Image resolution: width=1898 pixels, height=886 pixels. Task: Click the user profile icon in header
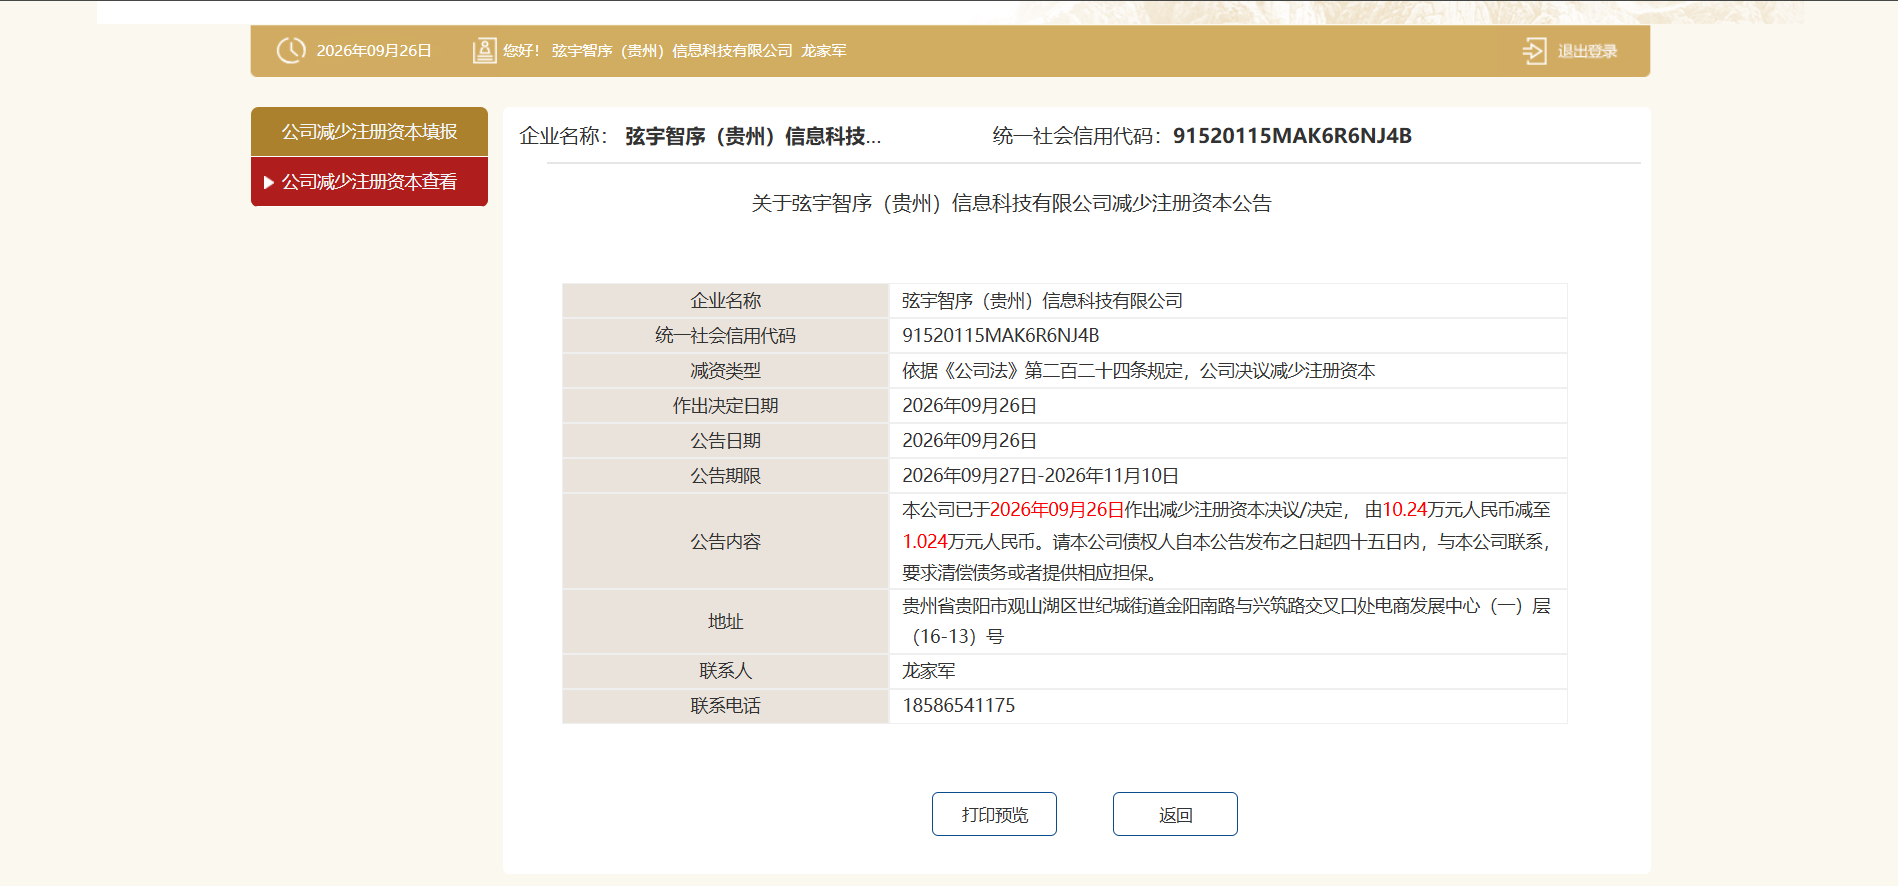point(484,50)
